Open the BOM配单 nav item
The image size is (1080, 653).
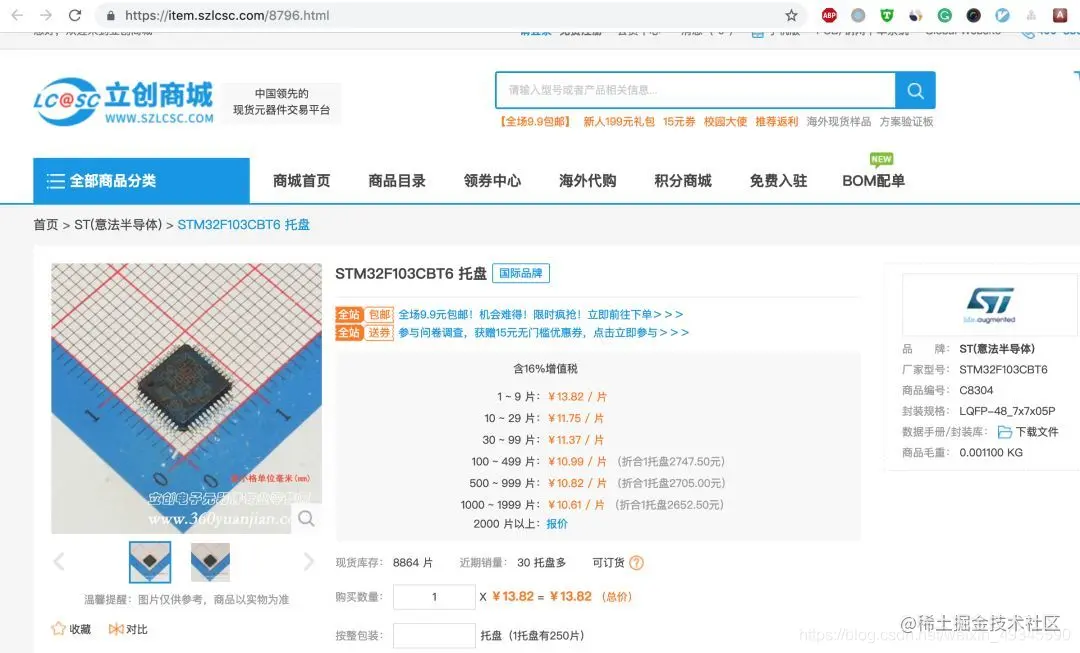(x=873, y=180)
